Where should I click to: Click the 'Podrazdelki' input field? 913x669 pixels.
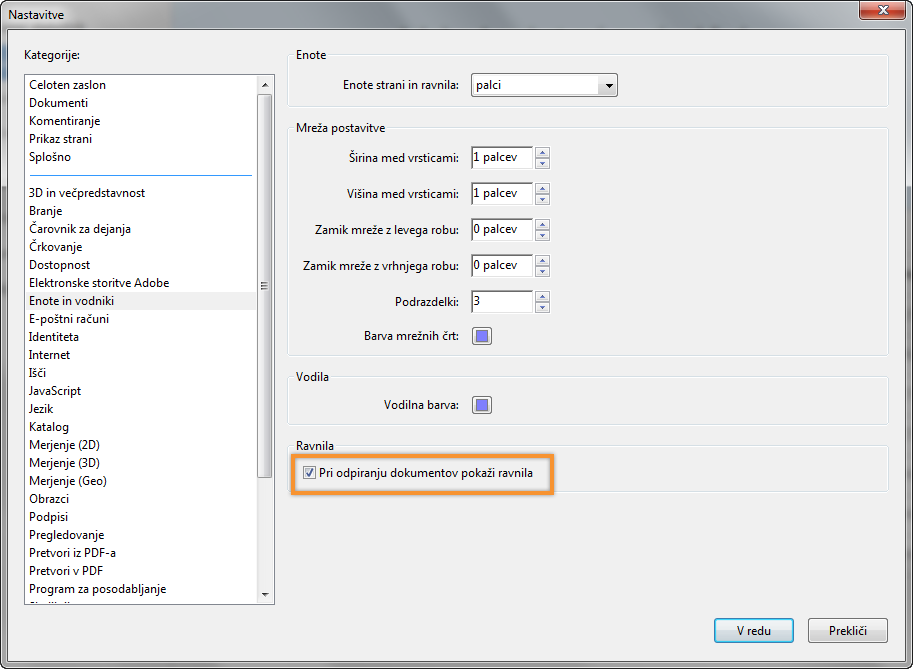point(502,302)
